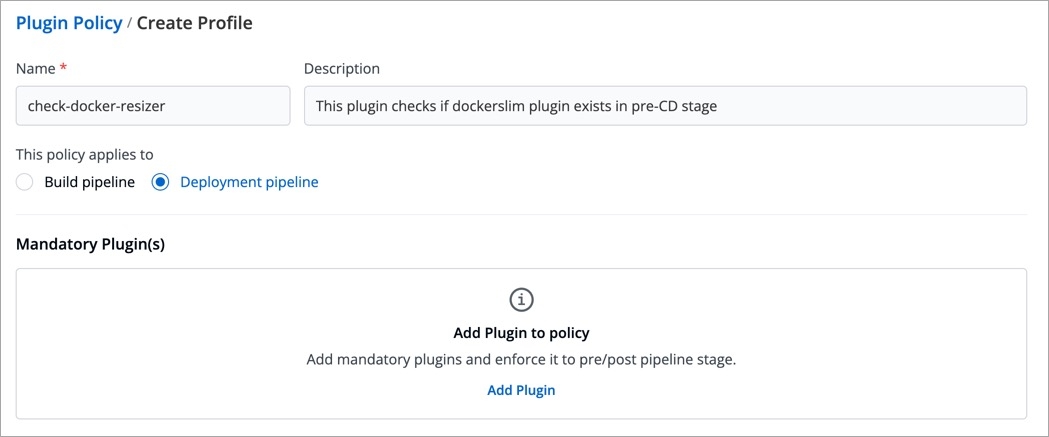Click the Create Profile breadcrumb title
The image size is (1049, 437).
(194, 23)
